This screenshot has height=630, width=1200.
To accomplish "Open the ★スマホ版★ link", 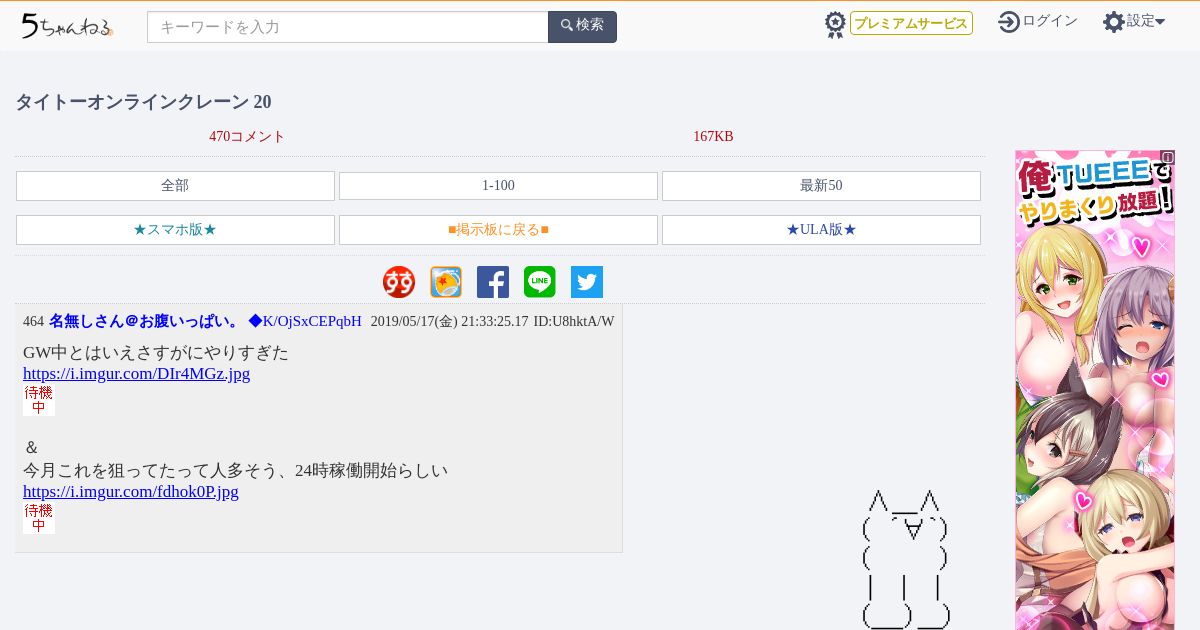I will point(175,230).
